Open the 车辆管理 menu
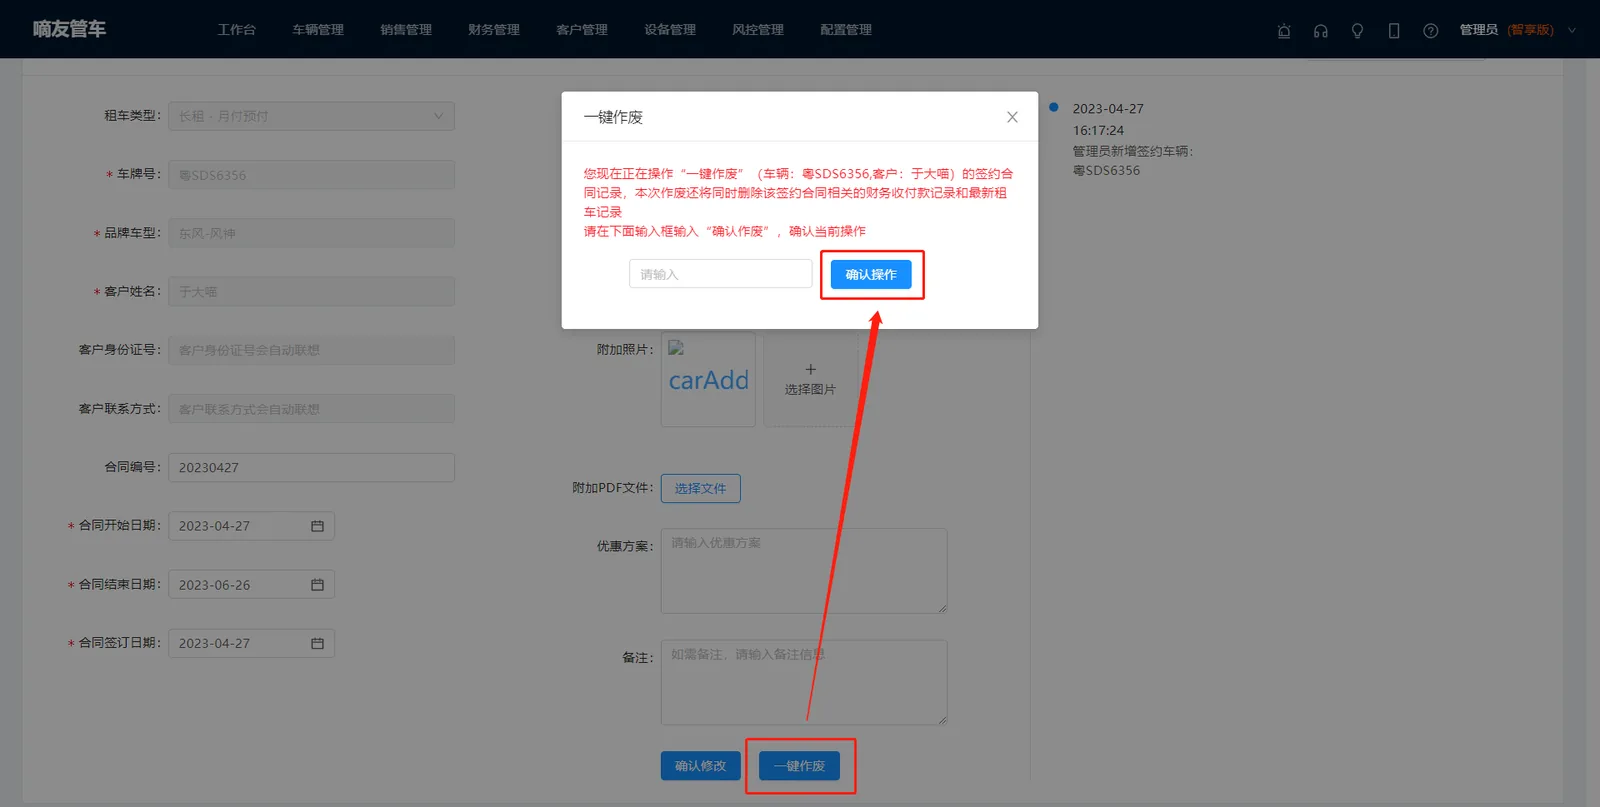 click(x=318, y=30)
